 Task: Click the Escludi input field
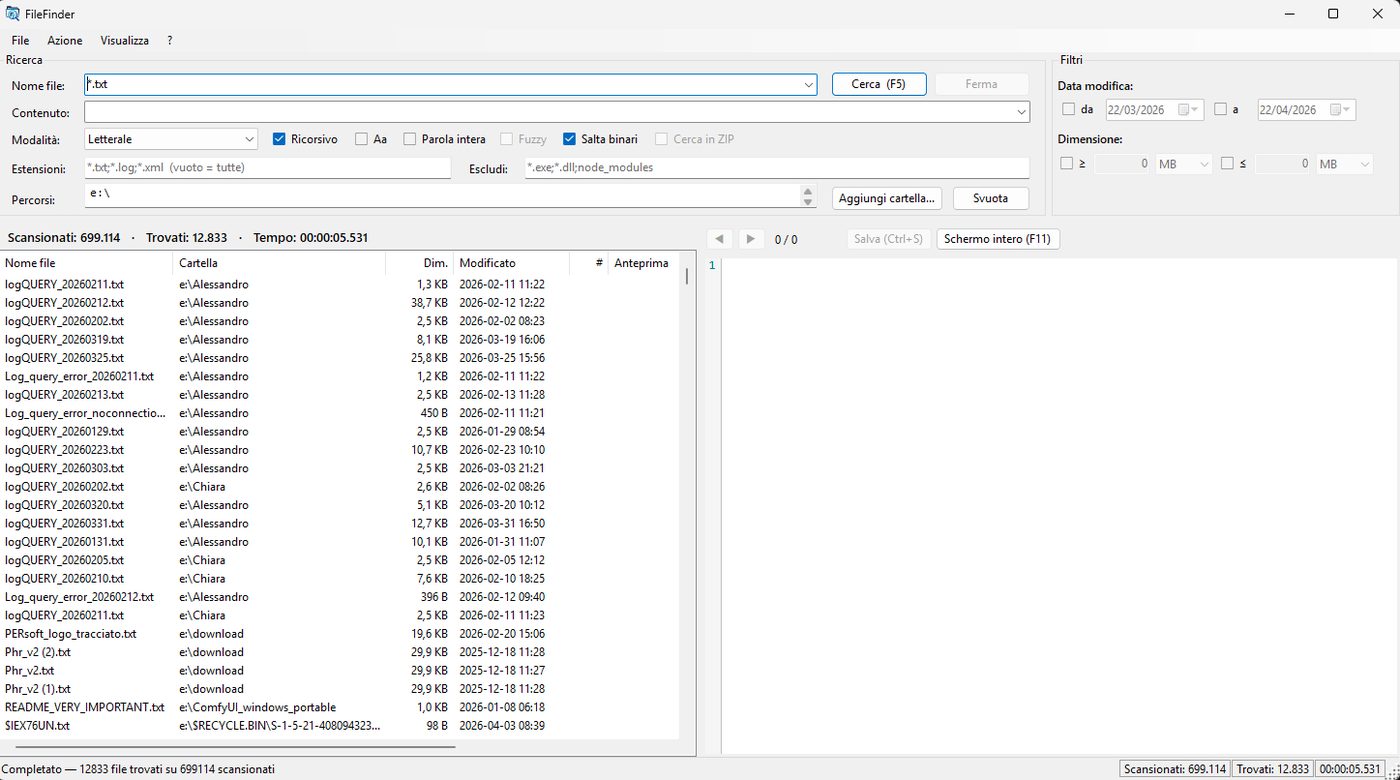(x=776, y=168)
